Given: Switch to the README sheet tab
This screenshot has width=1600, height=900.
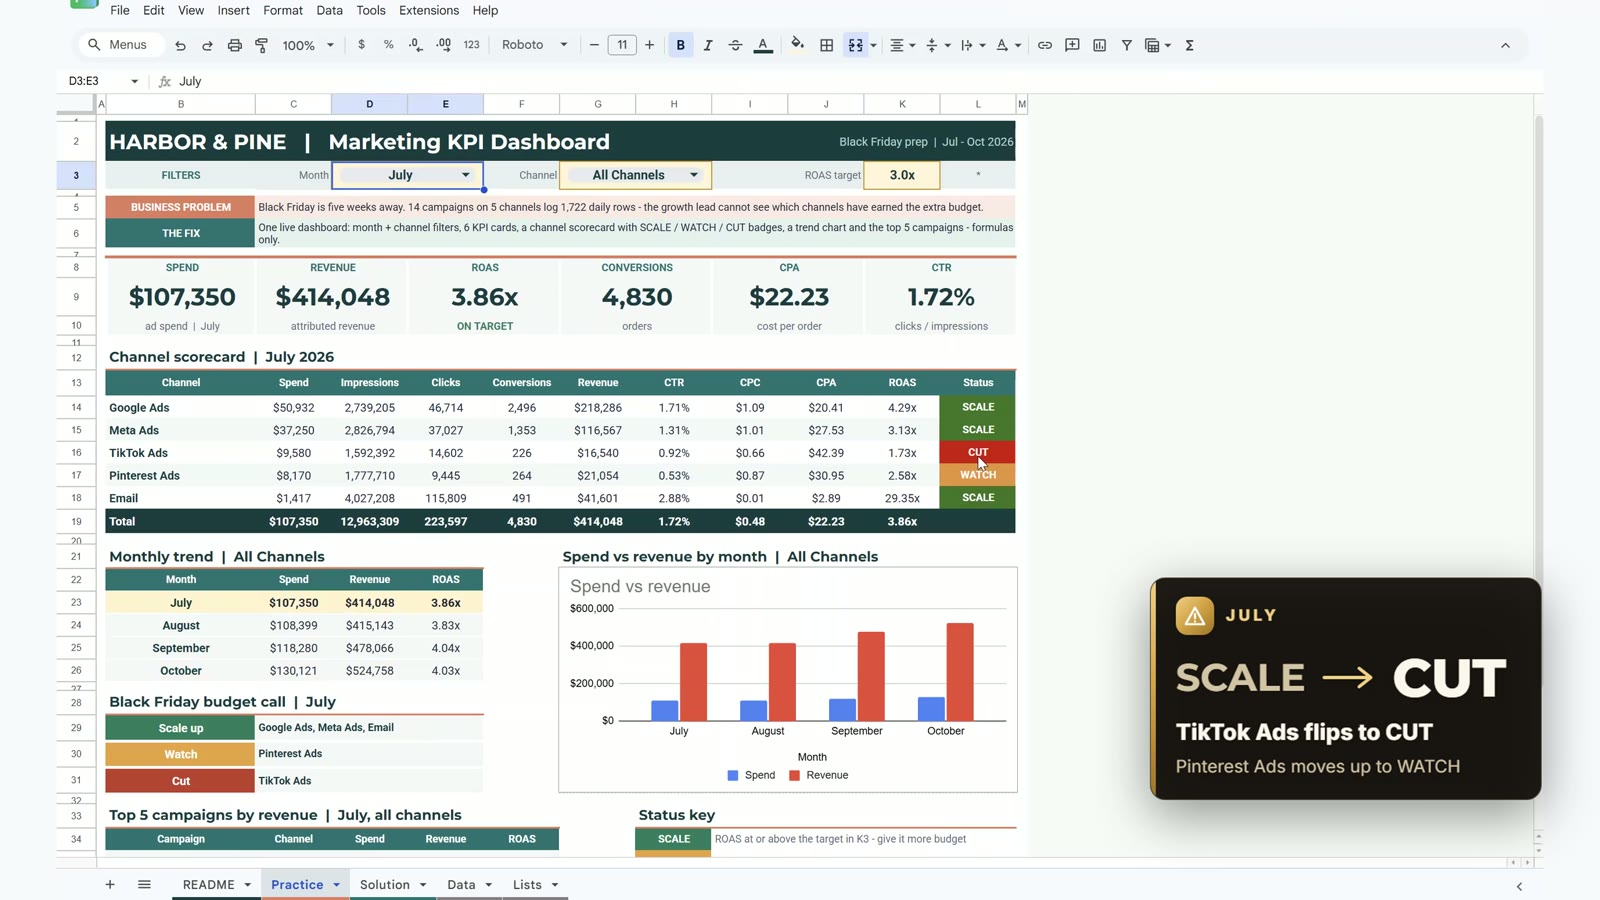Looking at the screenshot, I should click(216, 885).
